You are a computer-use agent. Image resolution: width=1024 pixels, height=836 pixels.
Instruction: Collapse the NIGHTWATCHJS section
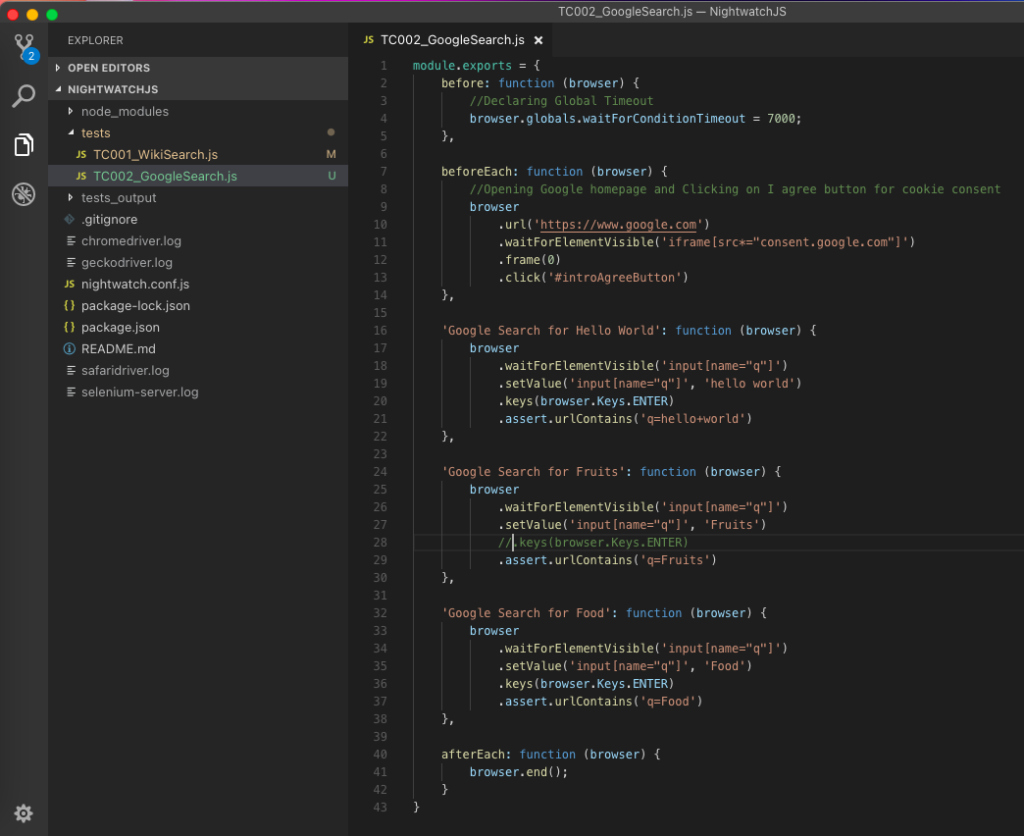point(198,89)
